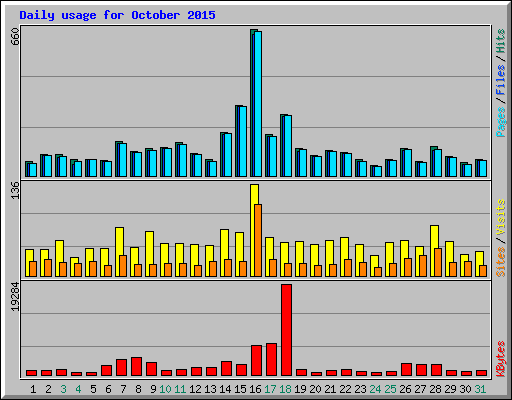Click day label '11' on the axis
The height and width of the screenshot is (400, 512).
click(x=180, y=389)
